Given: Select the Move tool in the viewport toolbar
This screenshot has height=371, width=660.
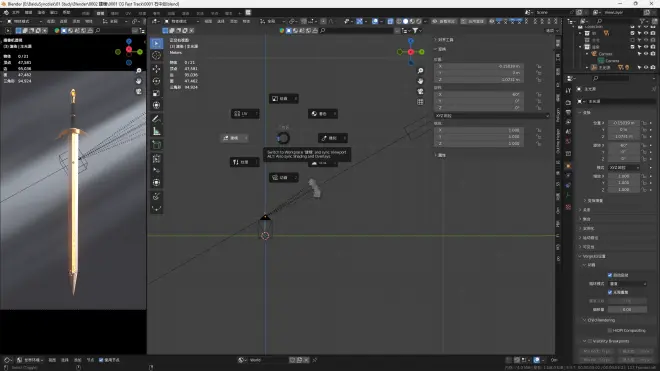Looking at the screenshot, I should point(157,69).
